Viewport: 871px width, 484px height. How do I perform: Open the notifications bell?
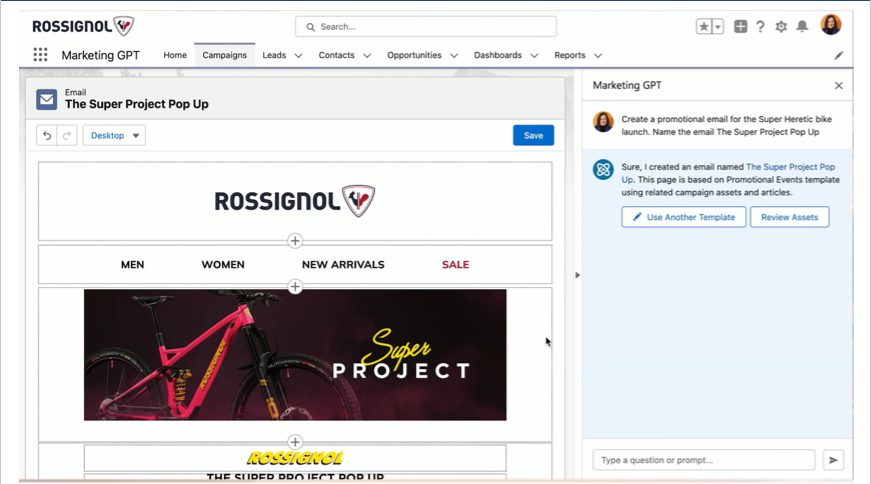point(802,26)
